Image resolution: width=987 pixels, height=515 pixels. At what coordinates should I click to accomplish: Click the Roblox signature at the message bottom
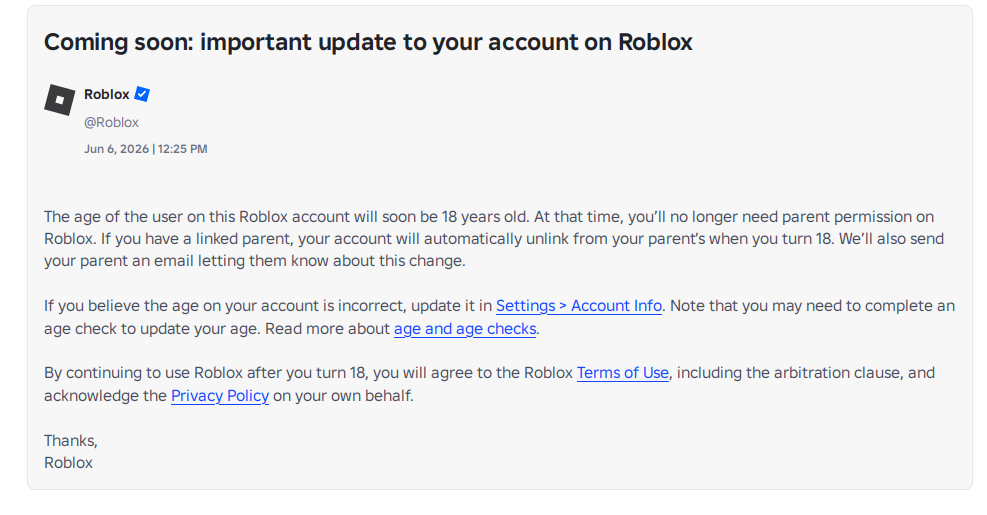pos(68,463)
